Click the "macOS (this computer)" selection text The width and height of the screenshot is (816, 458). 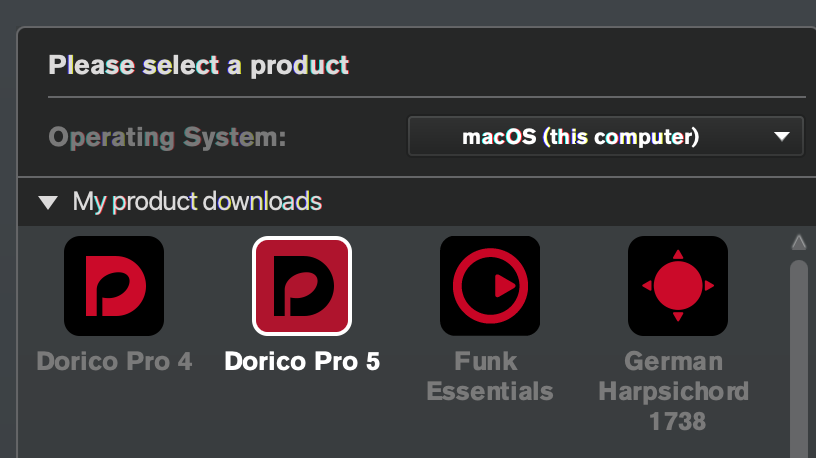(580, 137)
